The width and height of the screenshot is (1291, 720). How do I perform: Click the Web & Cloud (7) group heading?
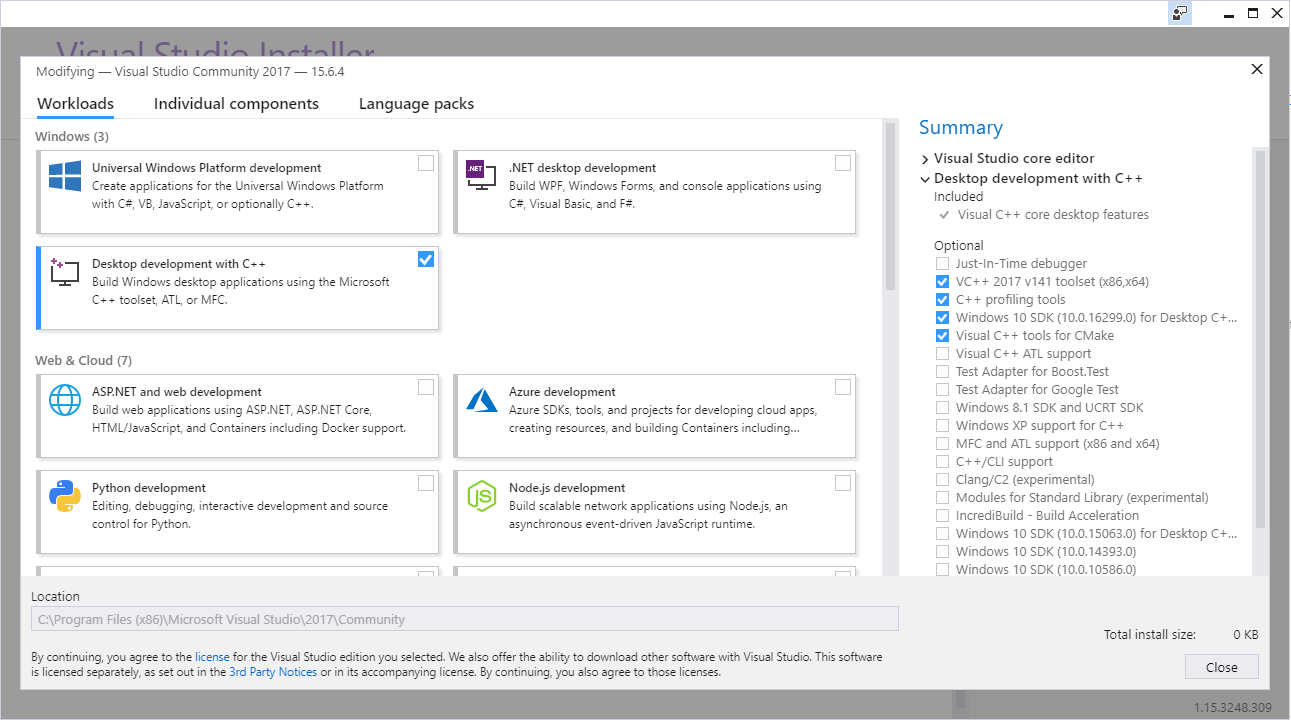(x=83, y=360)
